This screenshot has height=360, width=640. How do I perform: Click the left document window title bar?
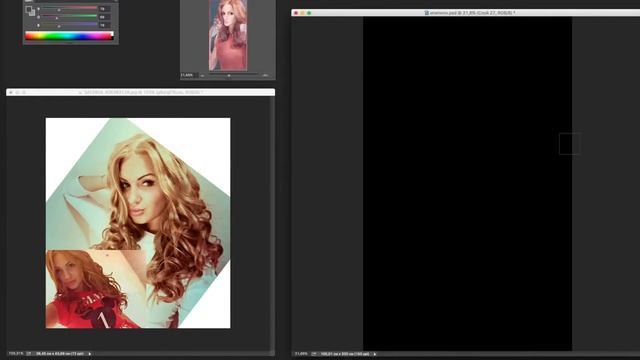pos(140,92)
